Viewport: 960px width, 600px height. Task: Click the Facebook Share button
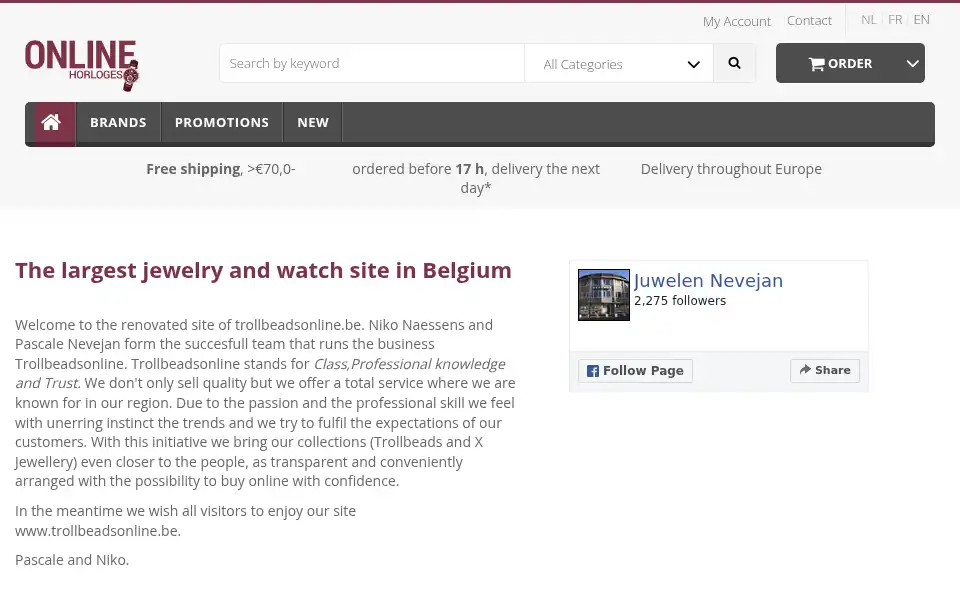[825, 370]
